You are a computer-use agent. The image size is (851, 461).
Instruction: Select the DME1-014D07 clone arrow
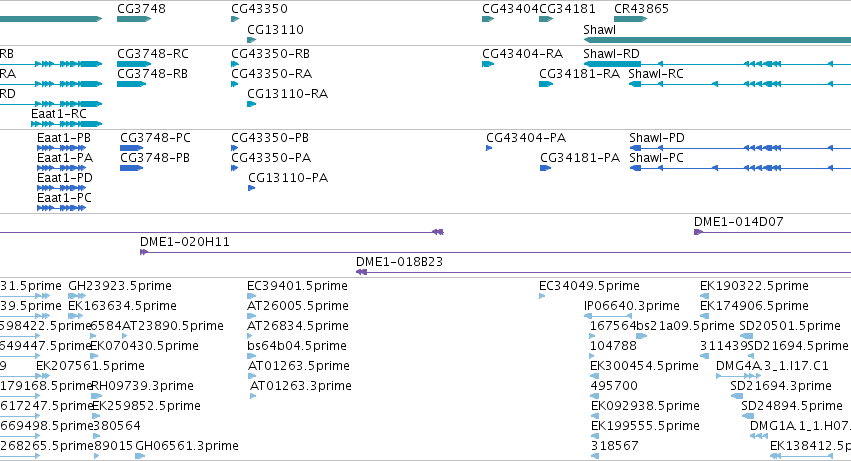[x=772, y=232]
